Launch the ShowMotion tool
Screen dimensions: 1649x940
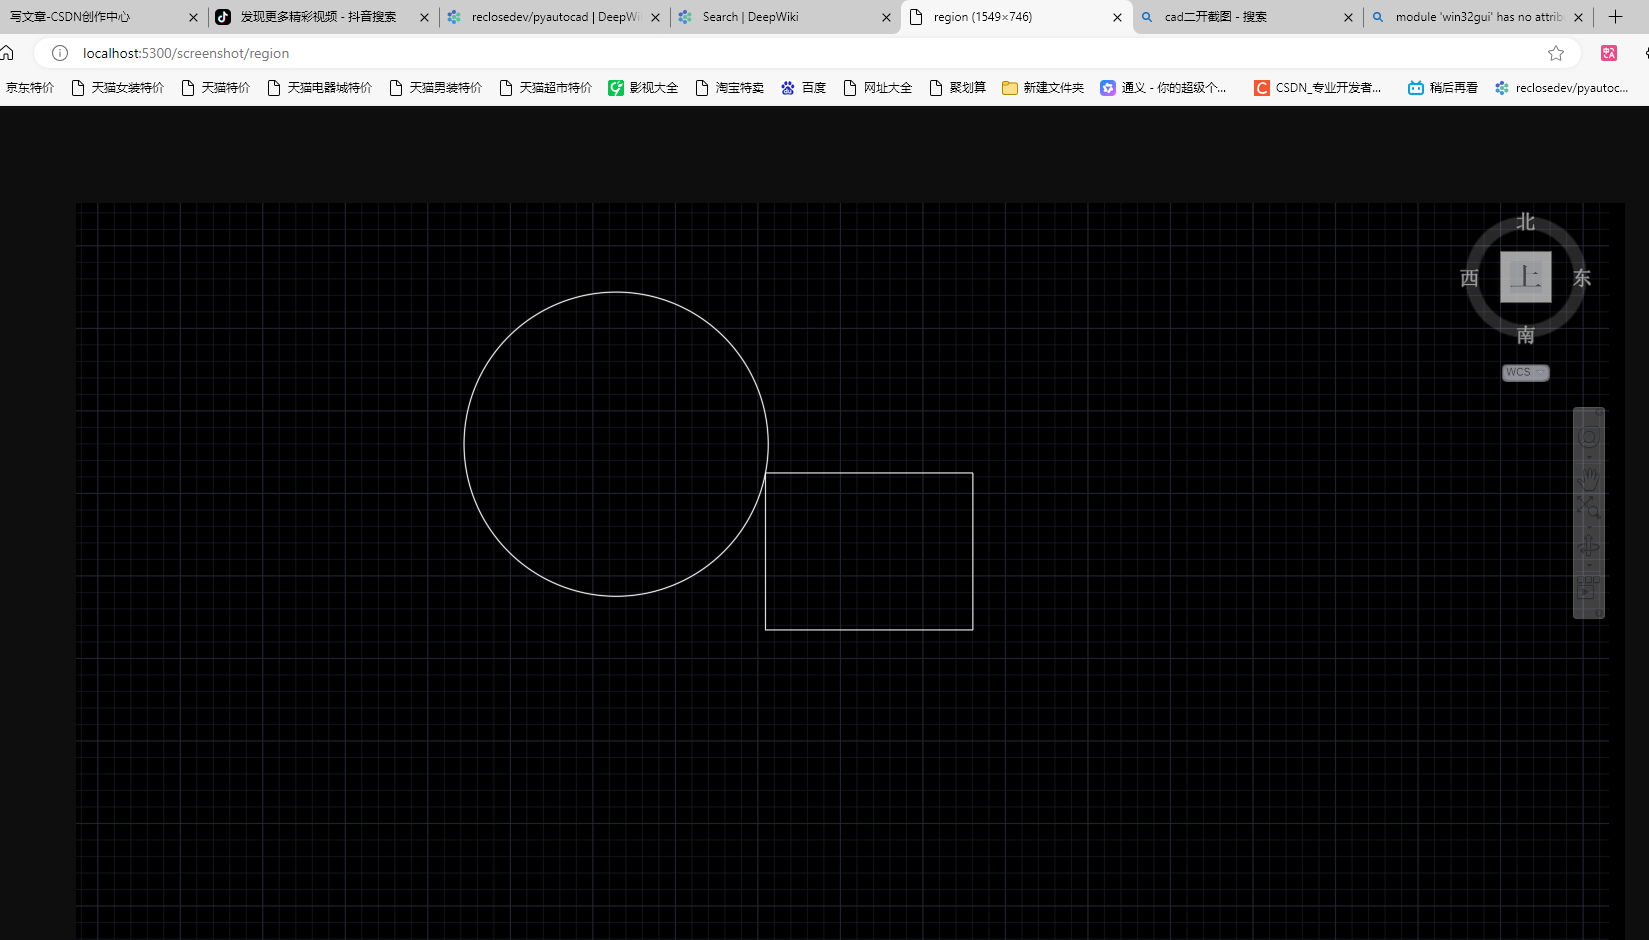[1589, 588]
